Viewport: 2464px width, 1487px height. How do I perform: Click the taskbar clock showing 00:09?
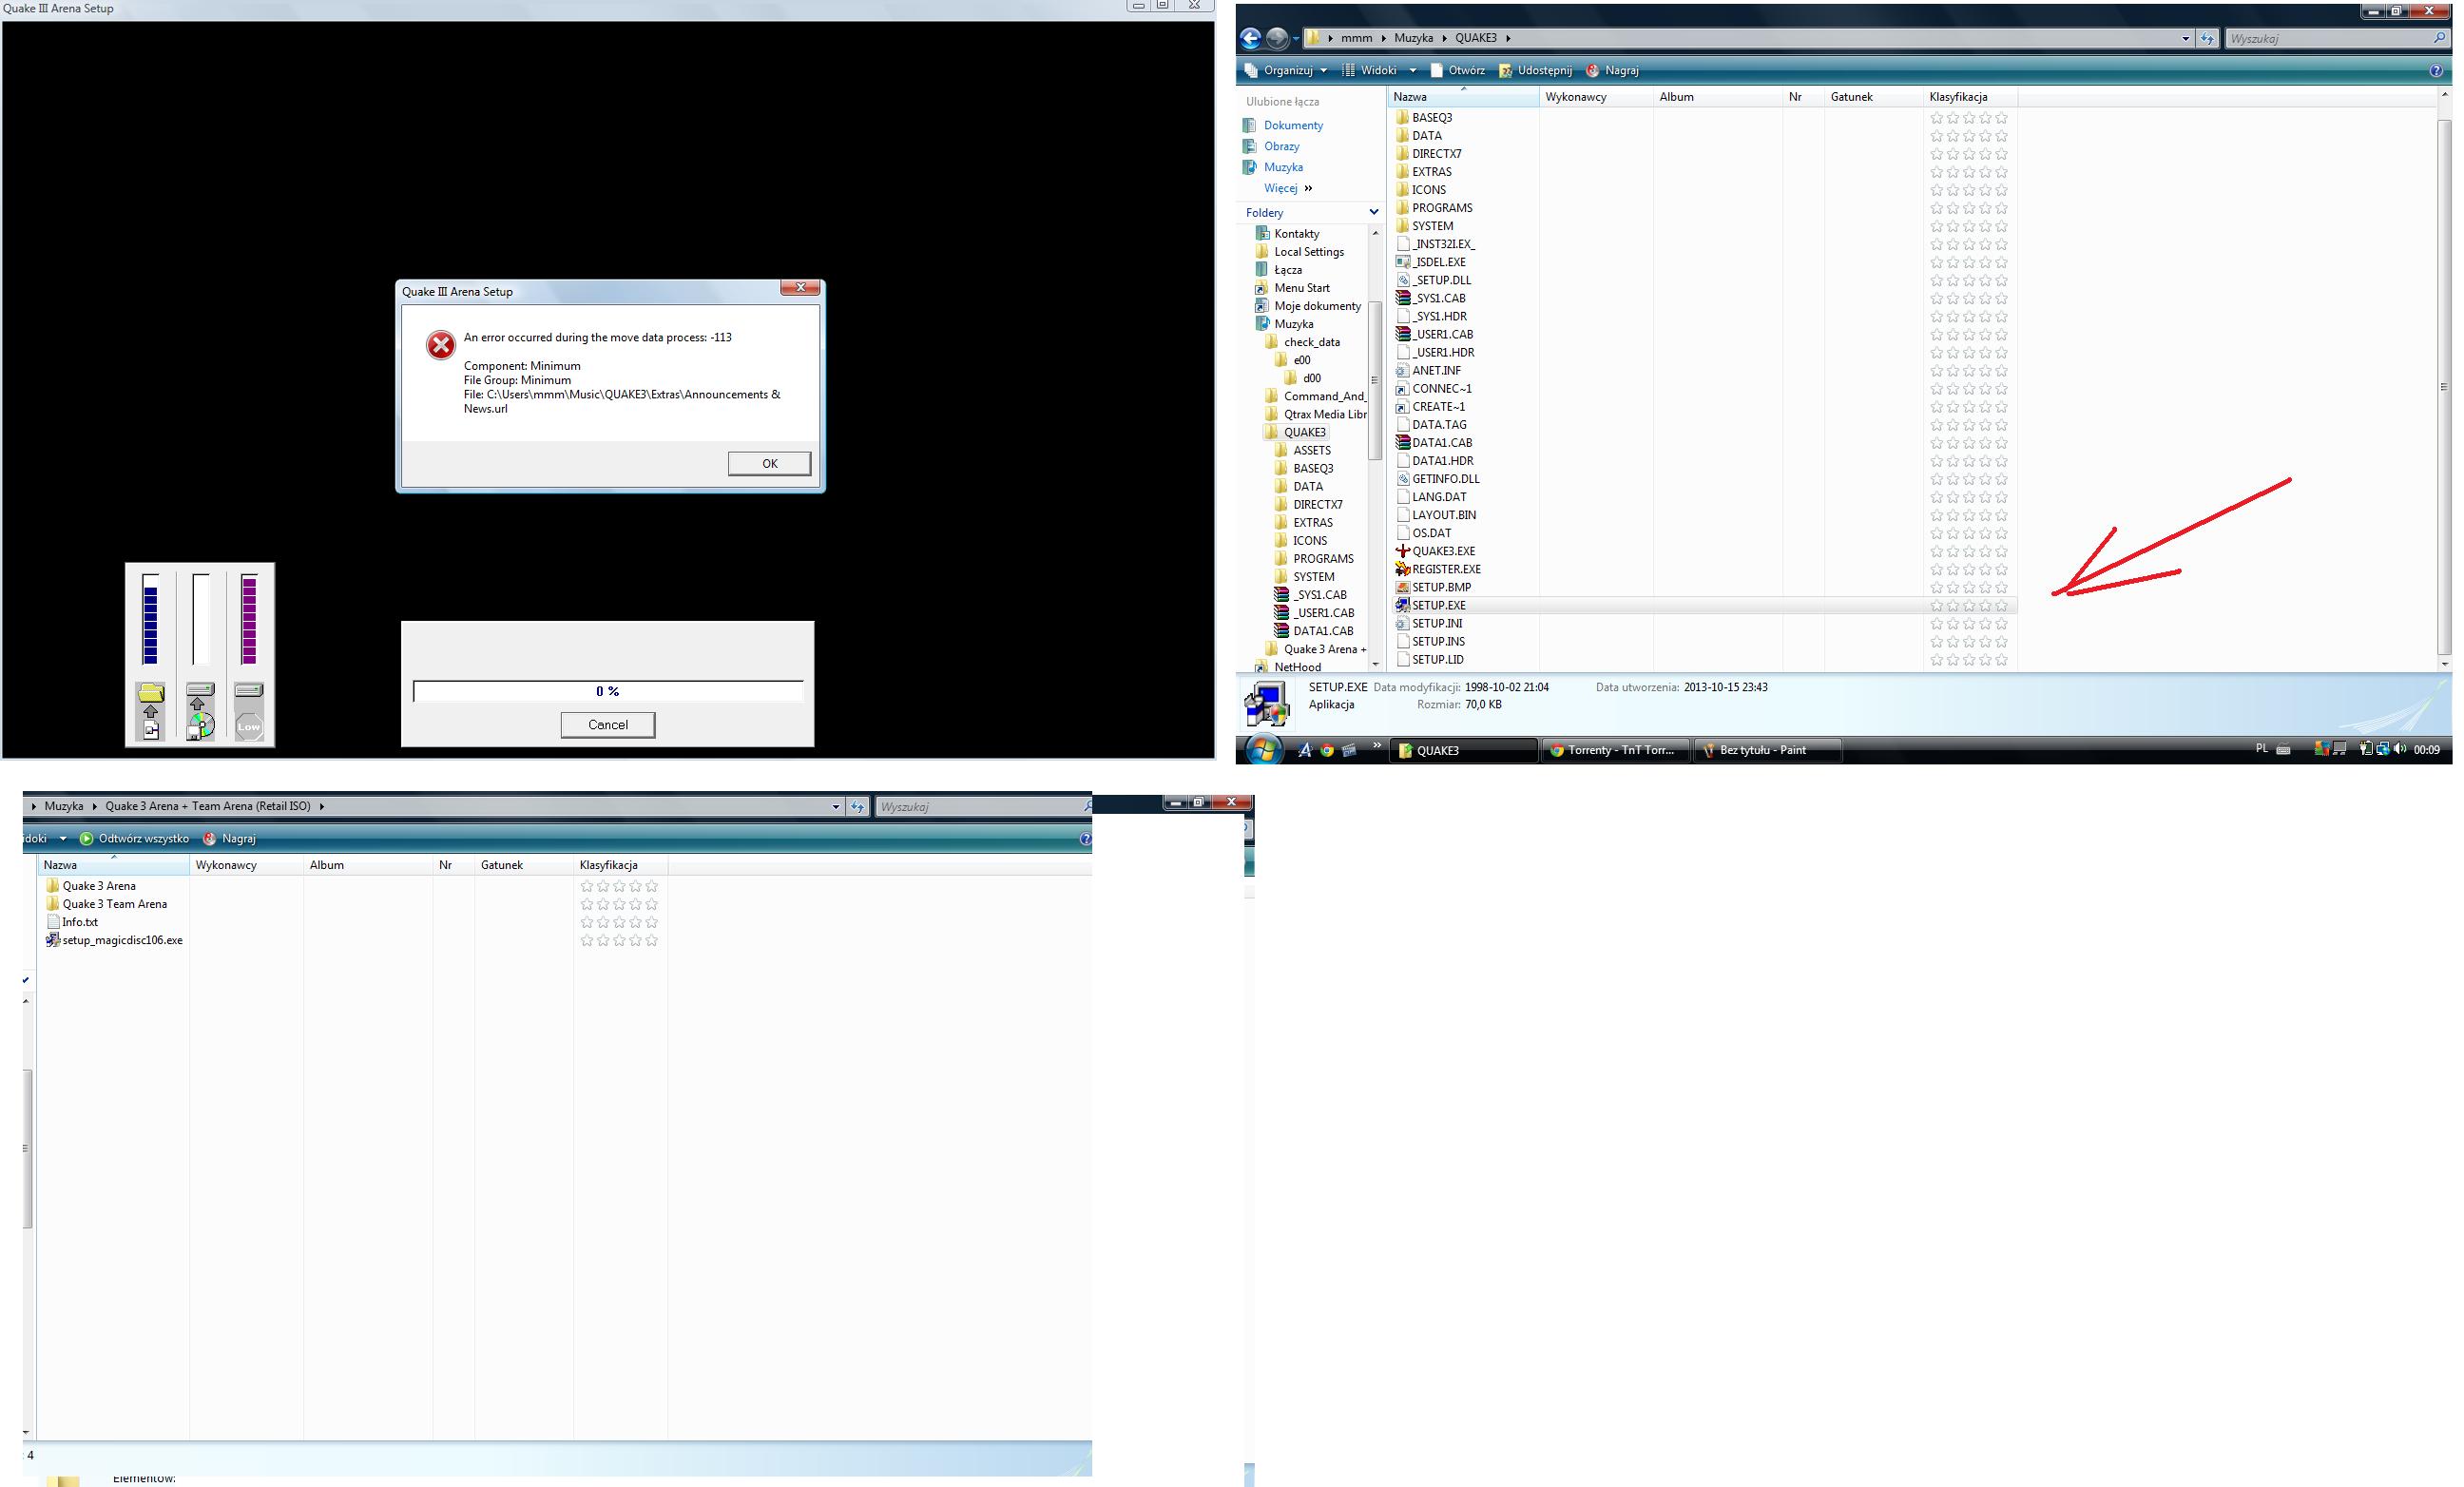tap(2426, 750)
